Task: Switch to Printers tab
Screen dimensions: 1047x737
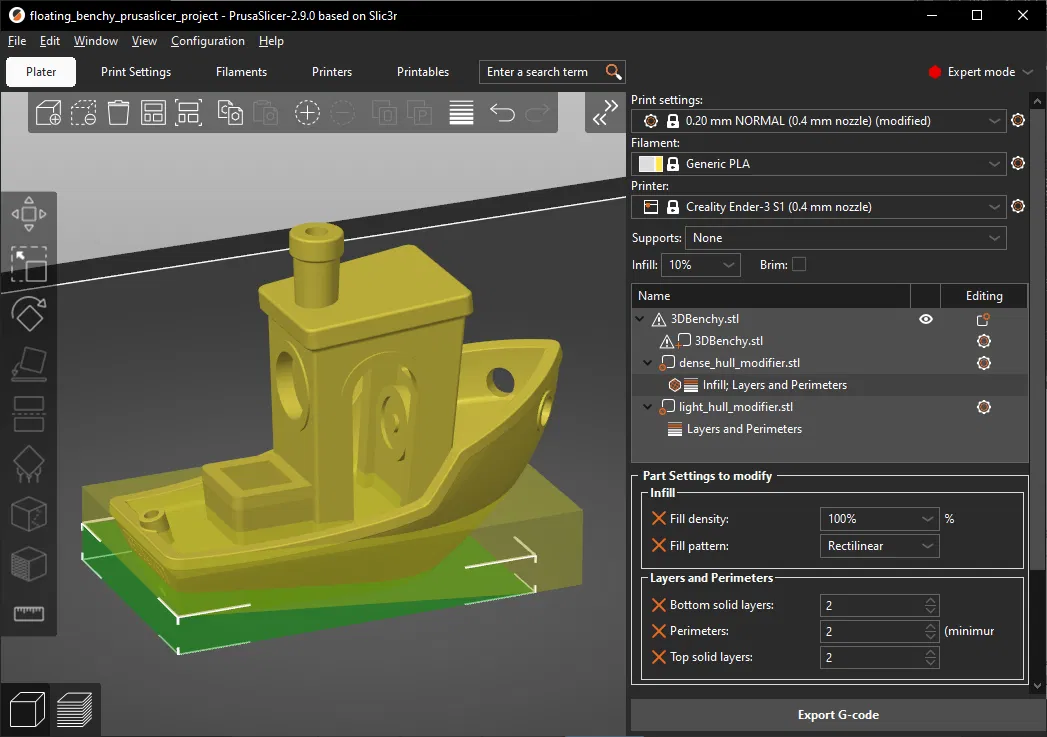Action: pos(332,71)
